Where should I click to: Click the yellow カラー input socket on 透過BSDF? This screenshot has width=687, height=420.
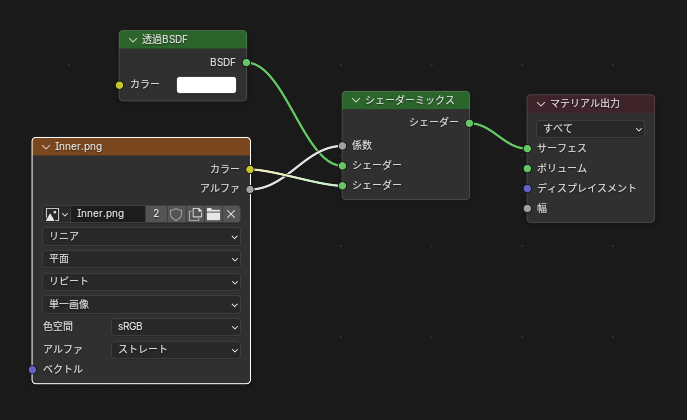pyautogui.click(x=119, y=85)
